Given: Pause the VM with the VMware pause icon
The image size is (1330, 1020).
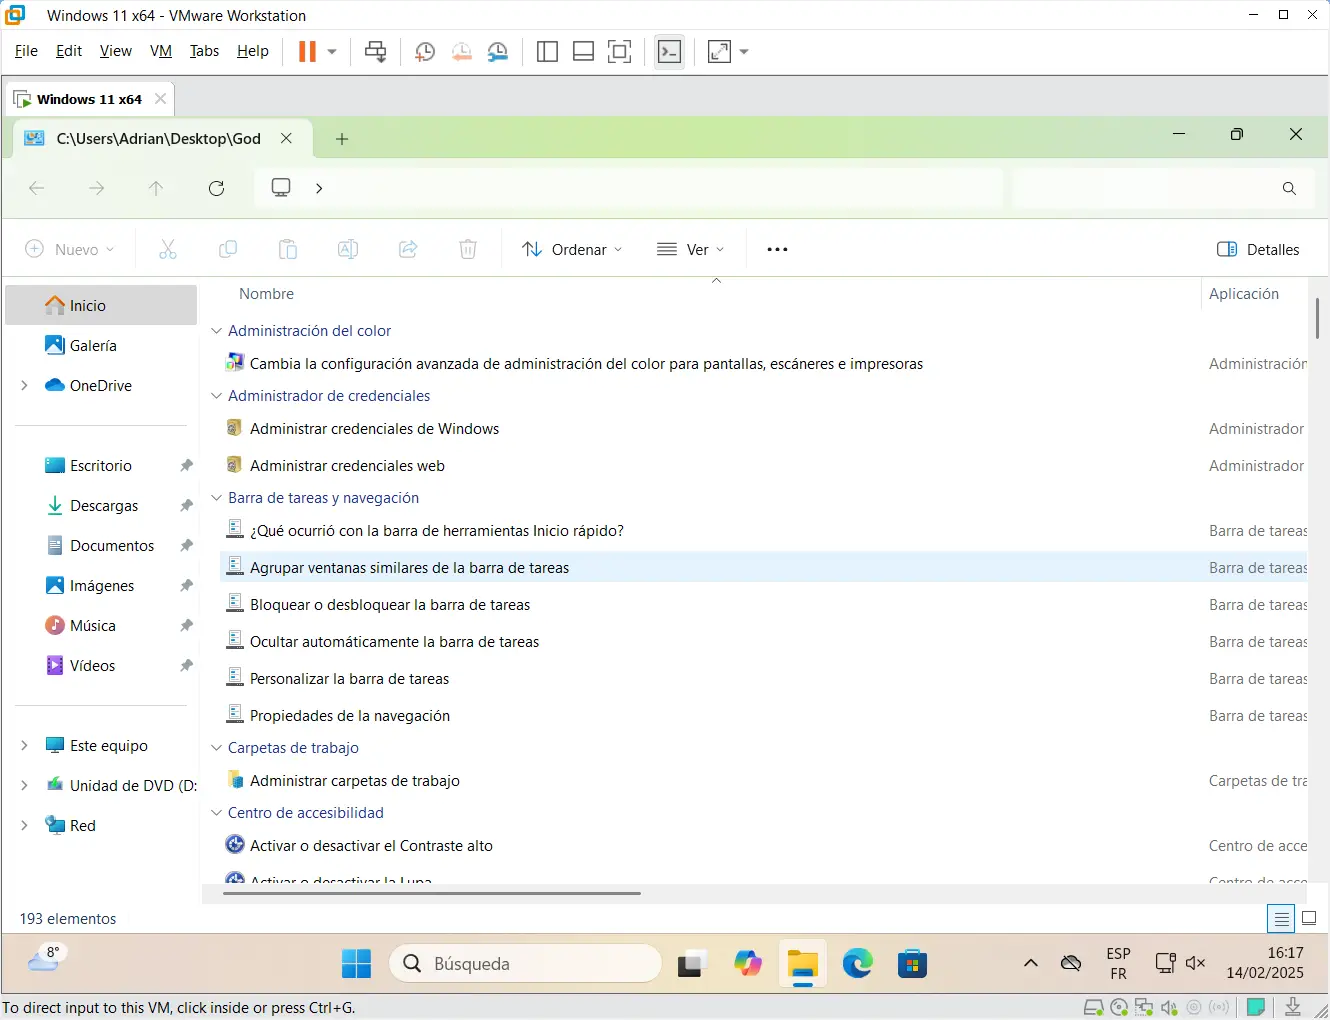Looking at the screenshot, I should coord(307,51).
